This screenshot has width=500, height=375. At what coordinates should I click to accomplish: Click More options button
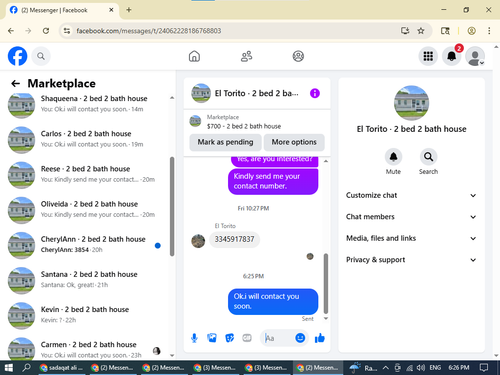click(294, 142)
